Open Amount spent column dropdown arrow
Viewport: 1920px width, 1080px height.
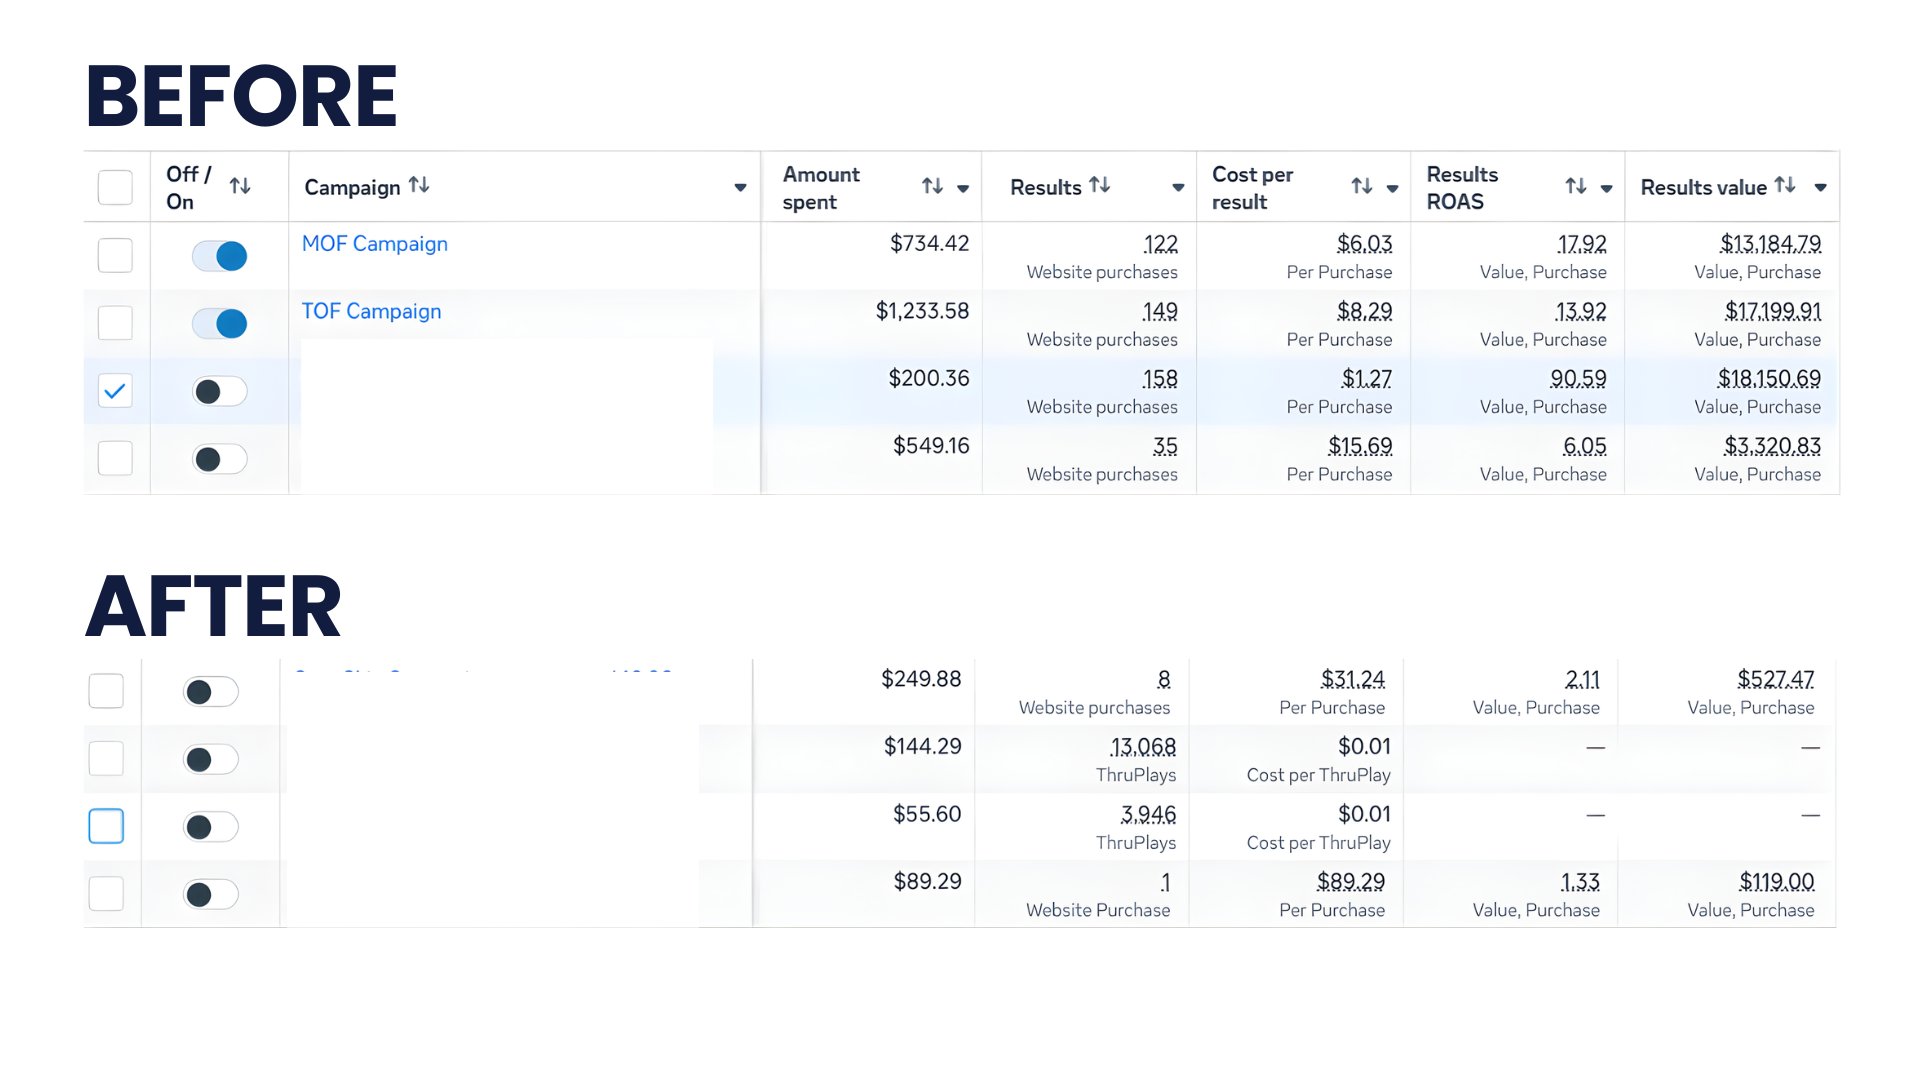click(x=963, y=188)
